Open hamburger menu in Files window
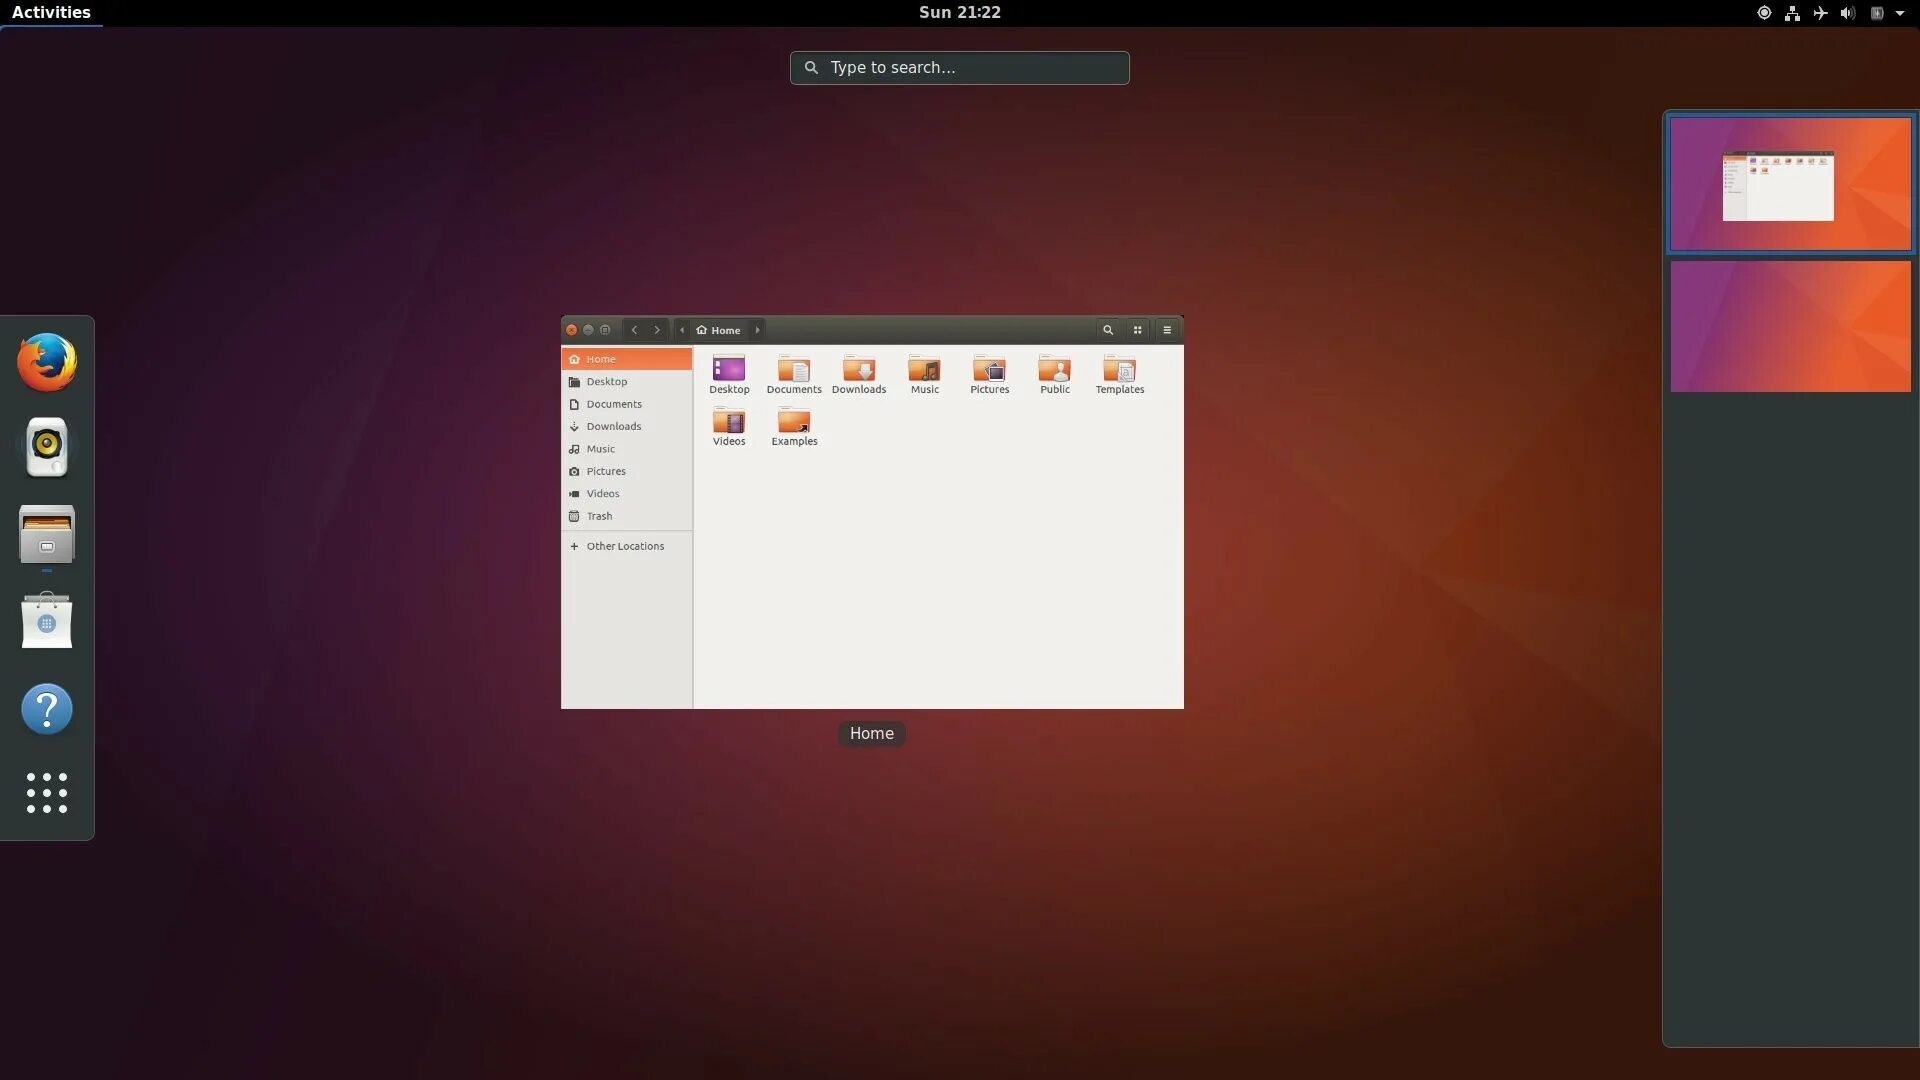Viewport: 1920px width, 1080px height. (x=1167, y=330)
